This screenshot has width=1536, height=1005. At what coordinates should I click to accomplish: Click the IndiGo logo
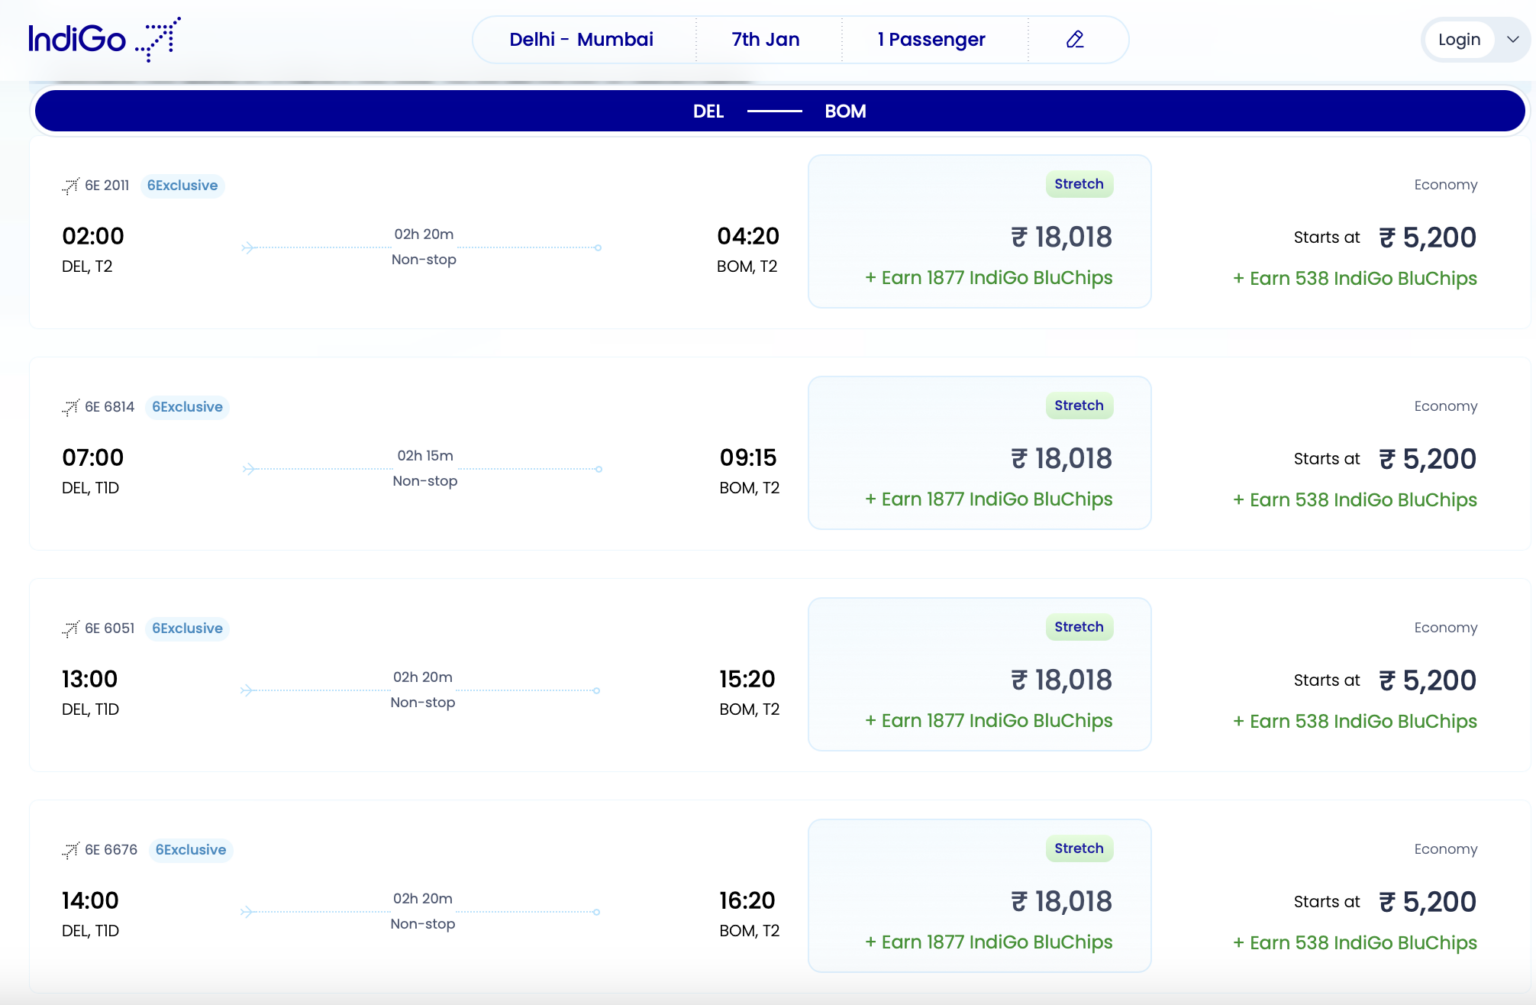click(x=103, y=39)
